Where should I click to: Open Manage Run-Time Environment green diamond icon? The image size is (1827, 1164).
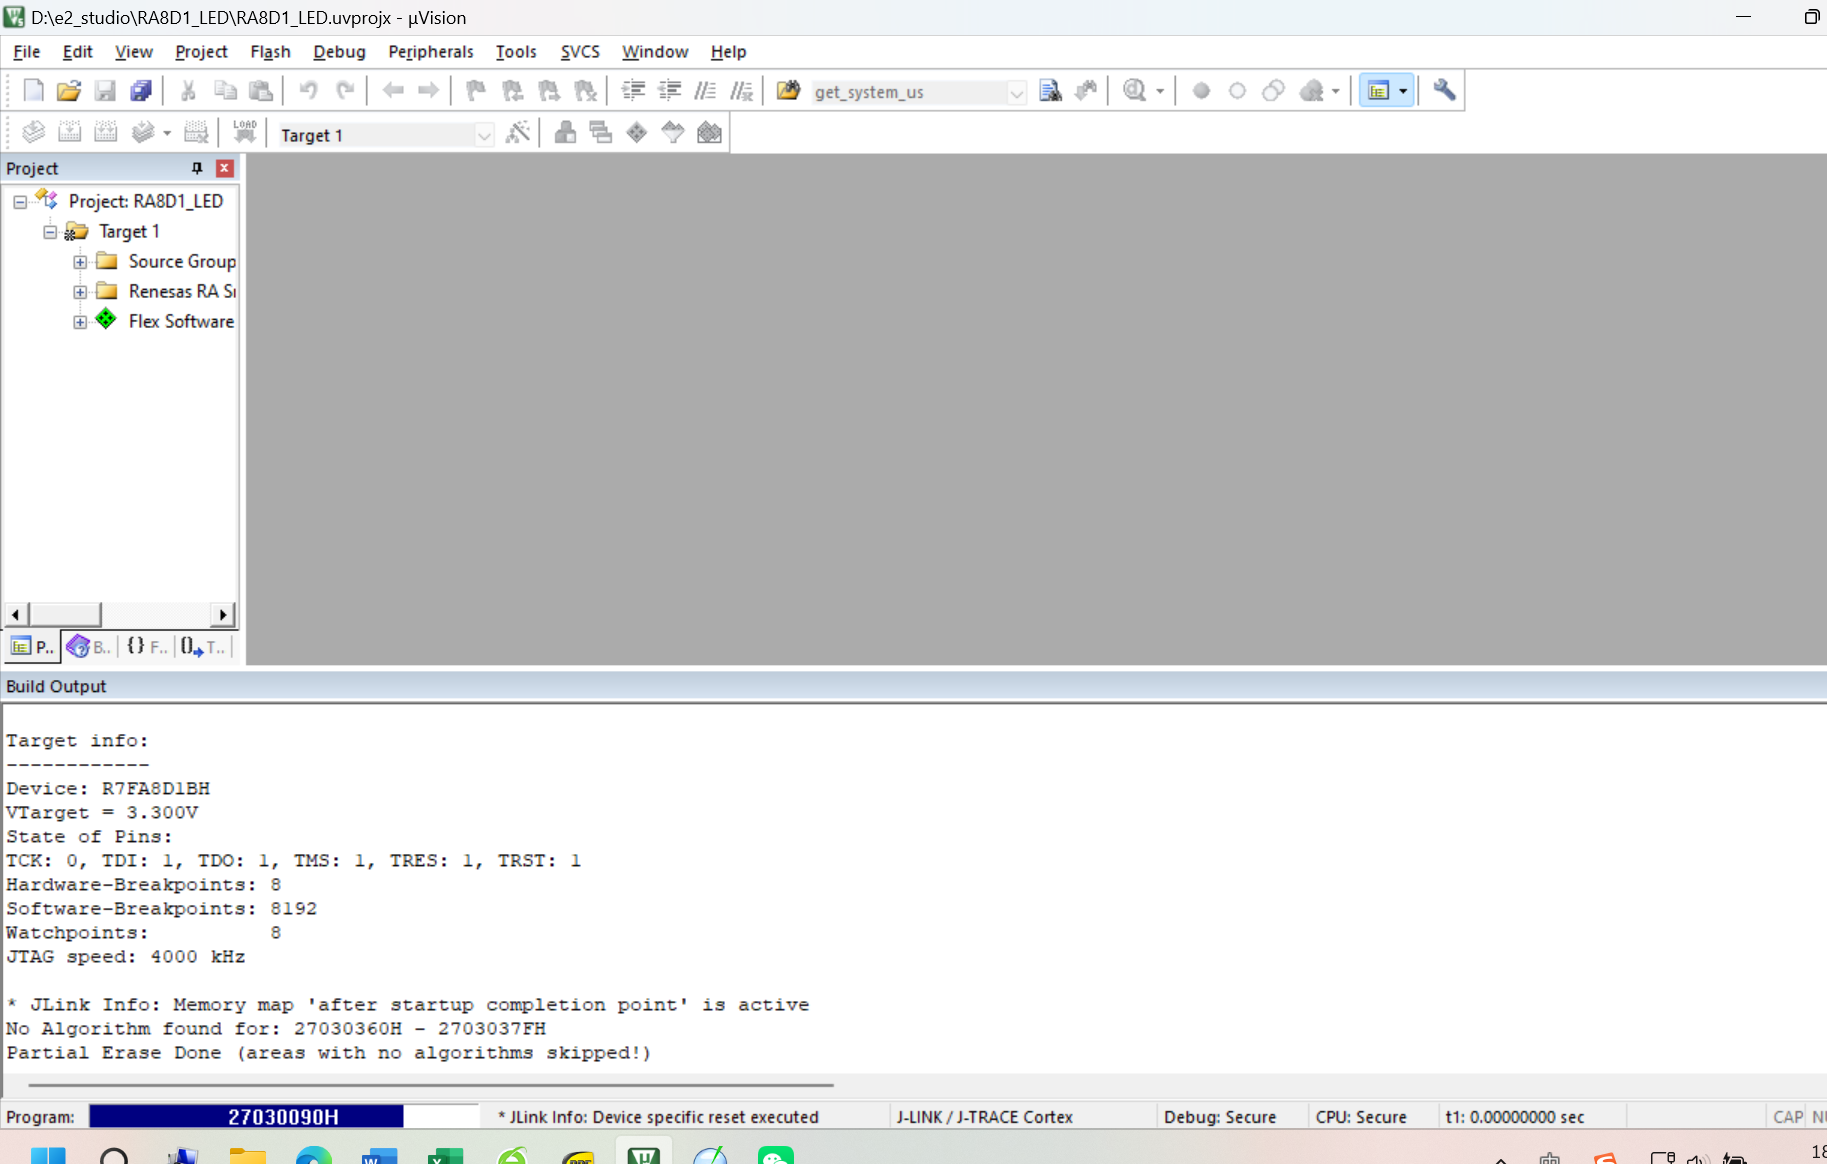tap(637, 132)
